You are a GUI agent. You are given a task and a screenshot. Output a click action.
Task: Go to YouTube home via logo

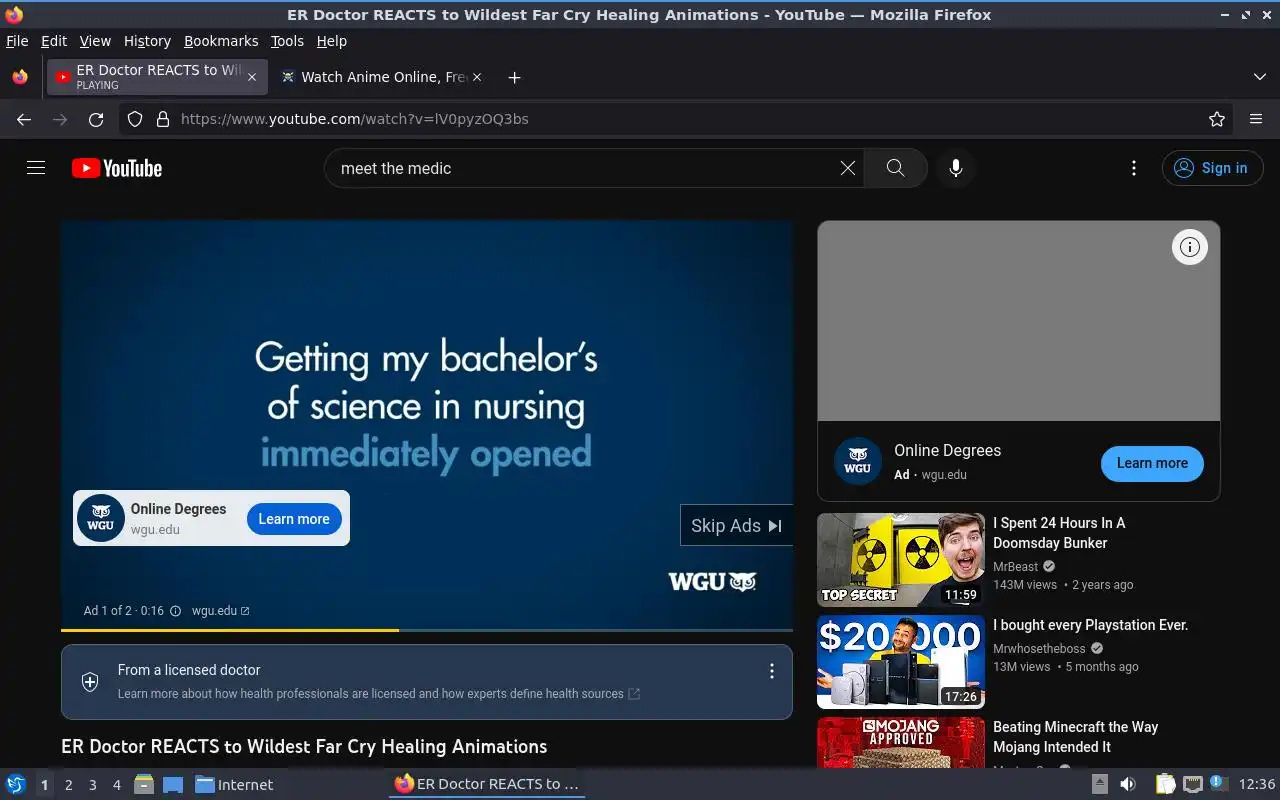(x=117, y=168)
